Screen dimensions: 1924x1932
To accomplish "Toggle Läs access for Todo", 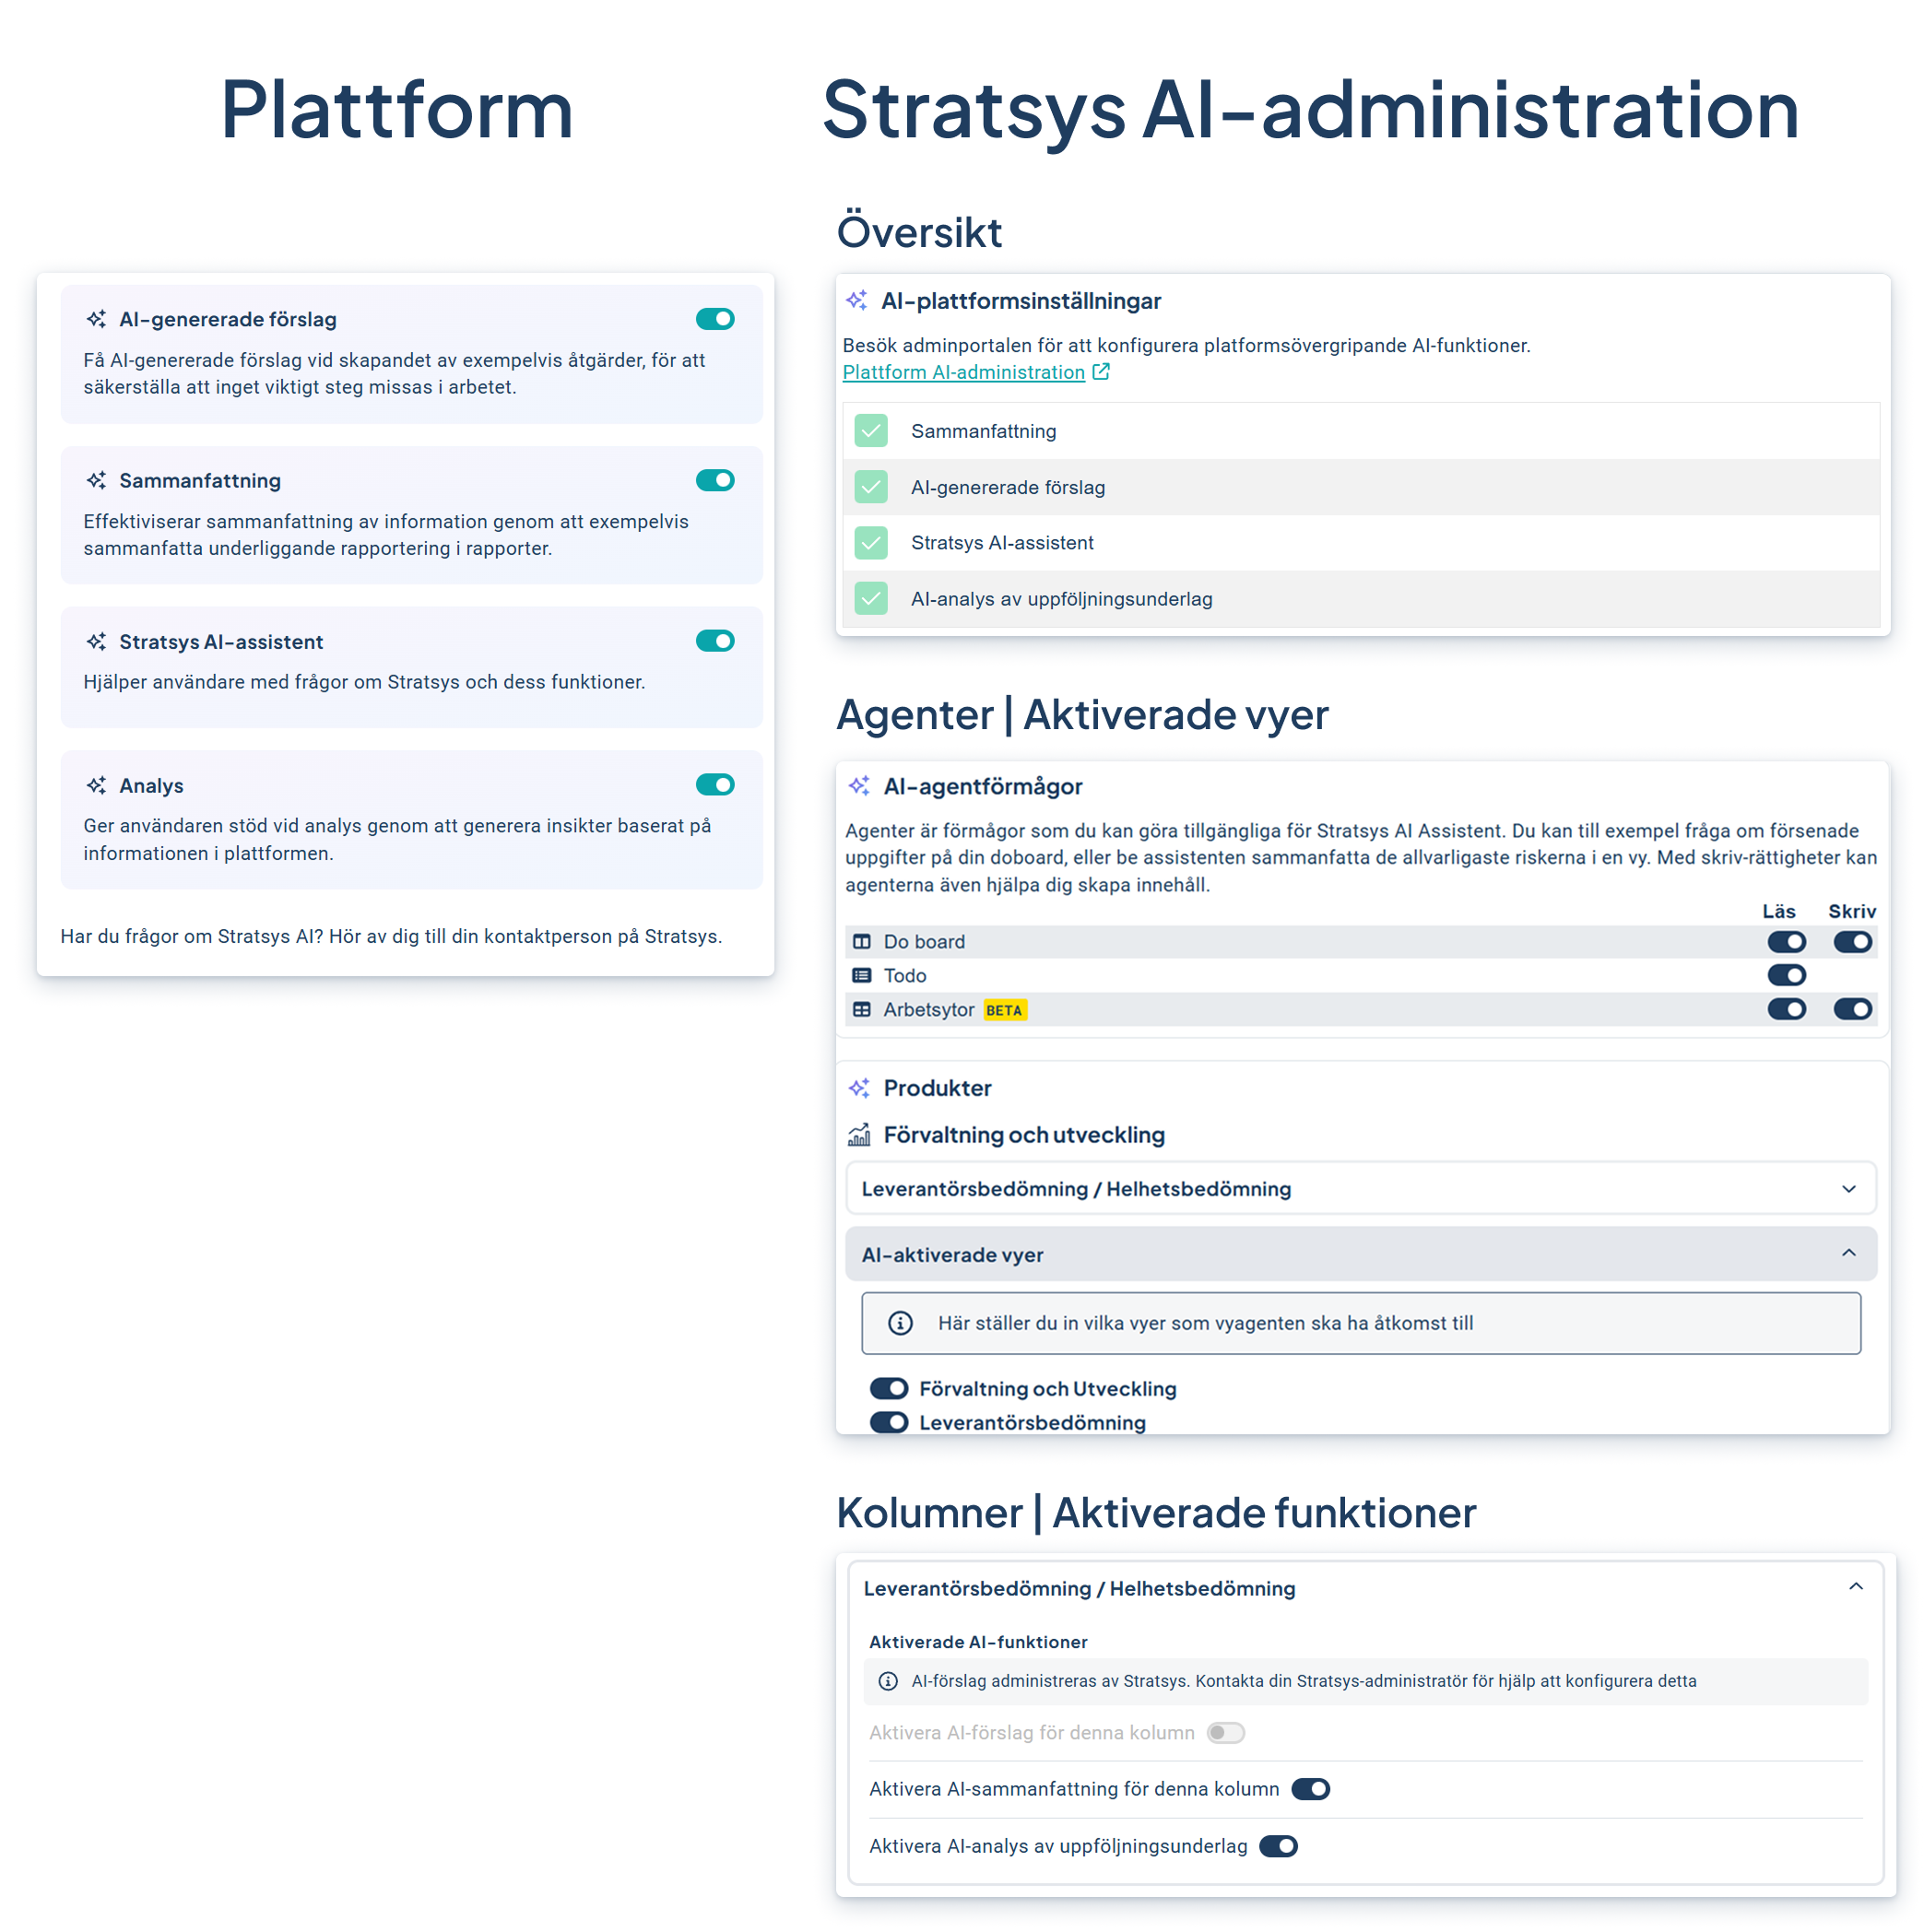I will (x=1786, y=975).
